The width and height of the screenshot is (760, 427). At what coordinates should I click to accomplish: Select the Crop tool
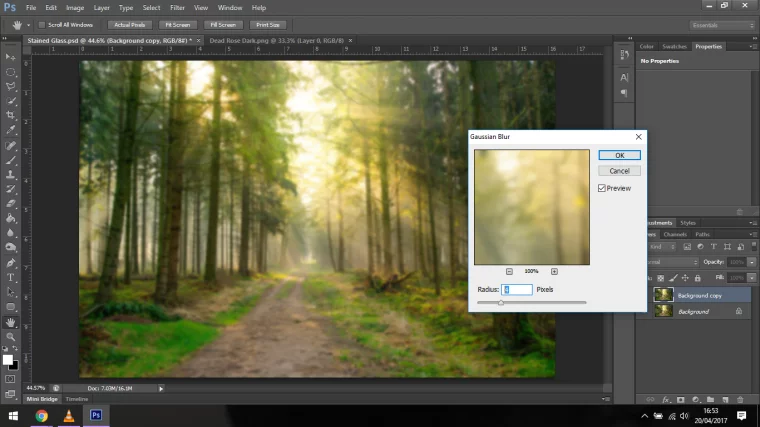pos(10,115)
